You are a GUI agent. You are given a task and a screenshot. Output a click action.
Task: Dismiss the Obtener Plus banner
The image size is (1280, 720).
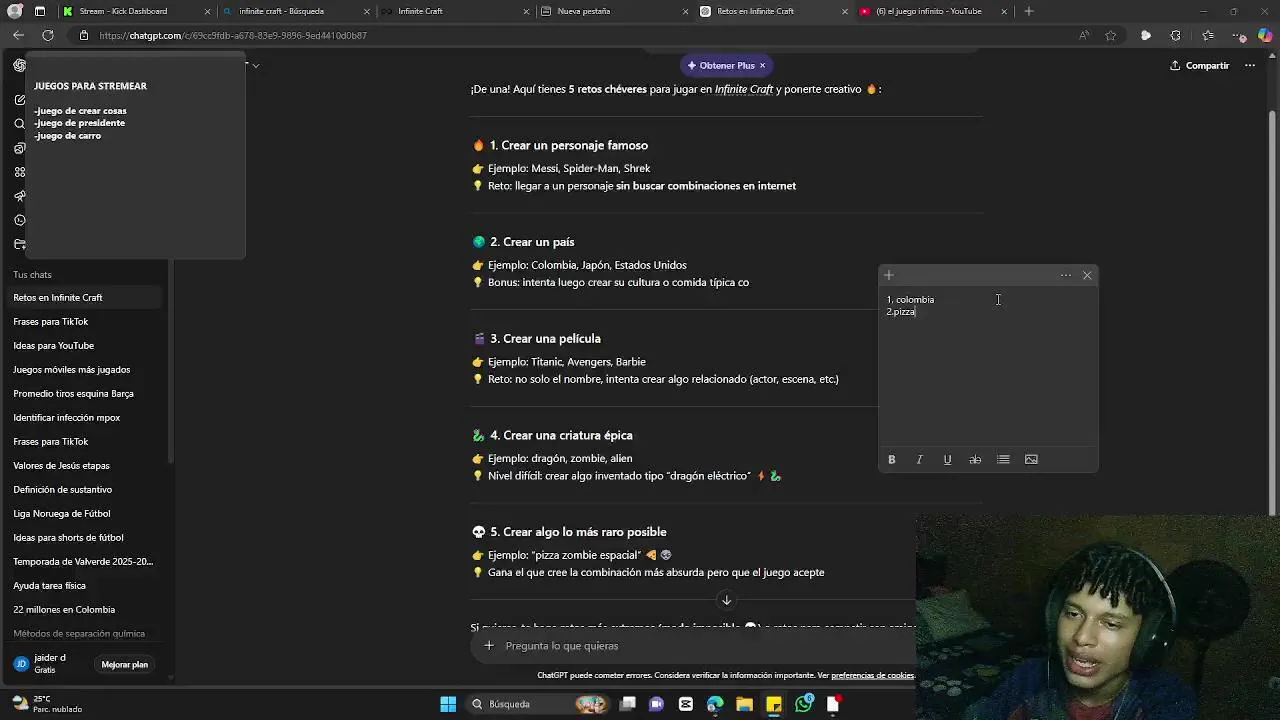point(762,65)
